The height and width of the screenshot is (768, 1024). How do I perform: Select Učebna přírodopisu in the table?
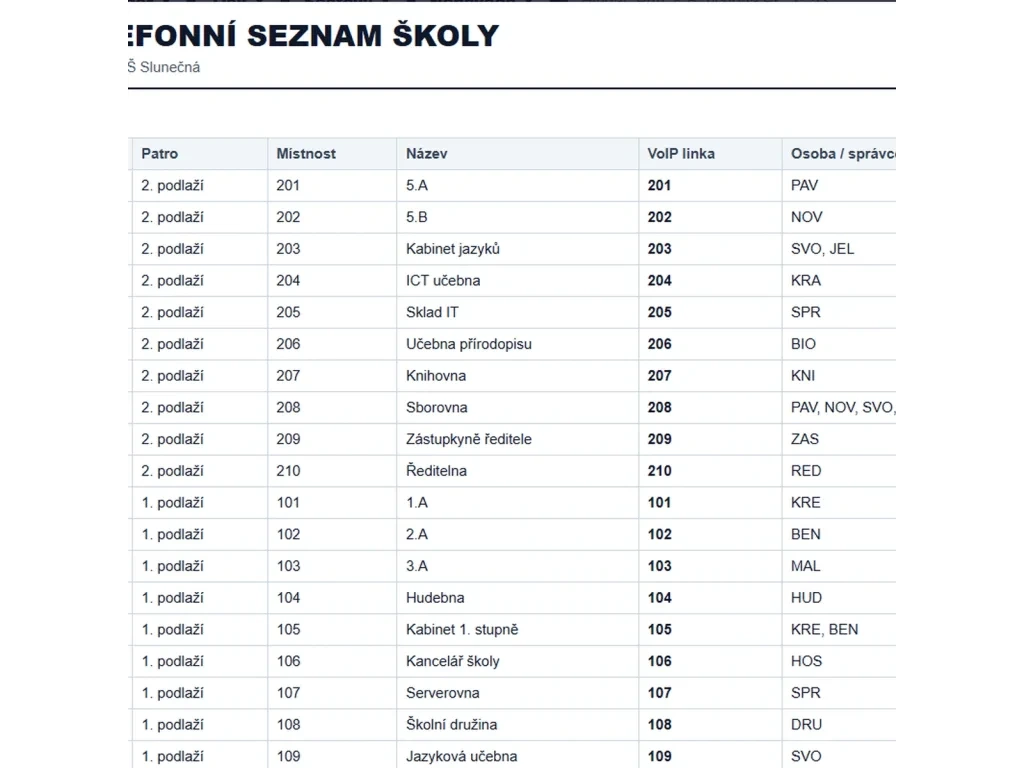(x=468, y=344)
